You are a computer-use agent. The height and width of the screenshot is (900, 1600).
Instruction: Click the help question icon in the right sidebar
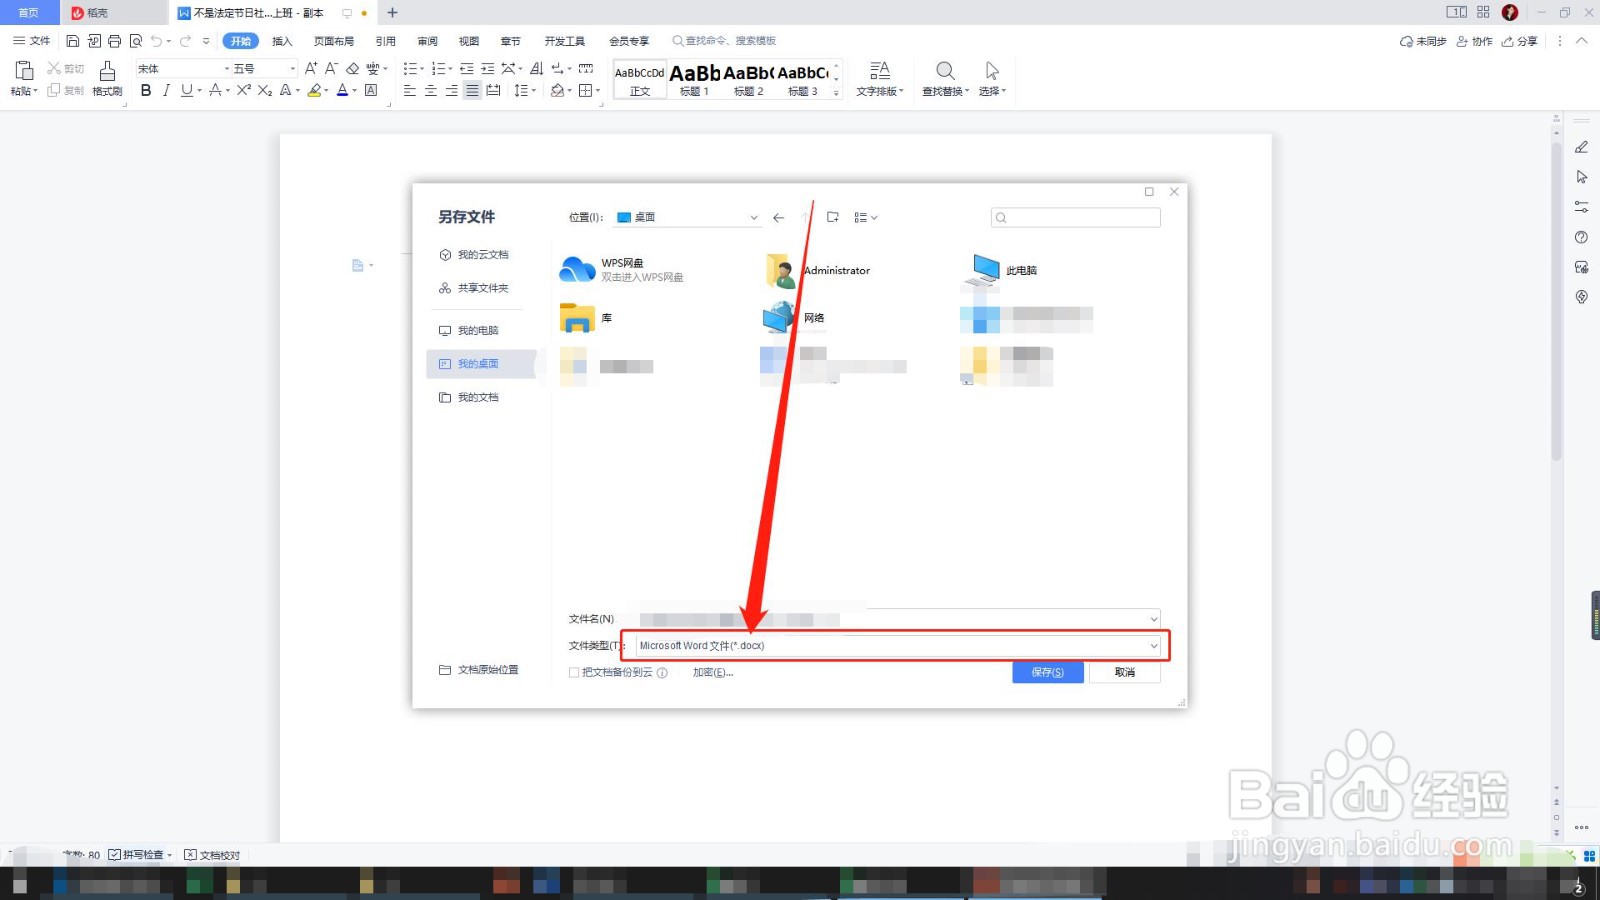click(1581, 237)
